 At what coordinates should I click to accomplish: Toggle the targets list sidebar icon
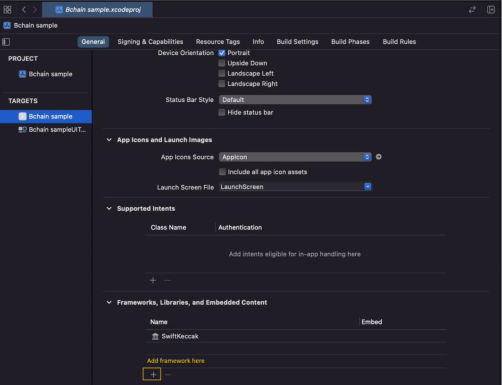pyautogui.click(x=6, y=42)
